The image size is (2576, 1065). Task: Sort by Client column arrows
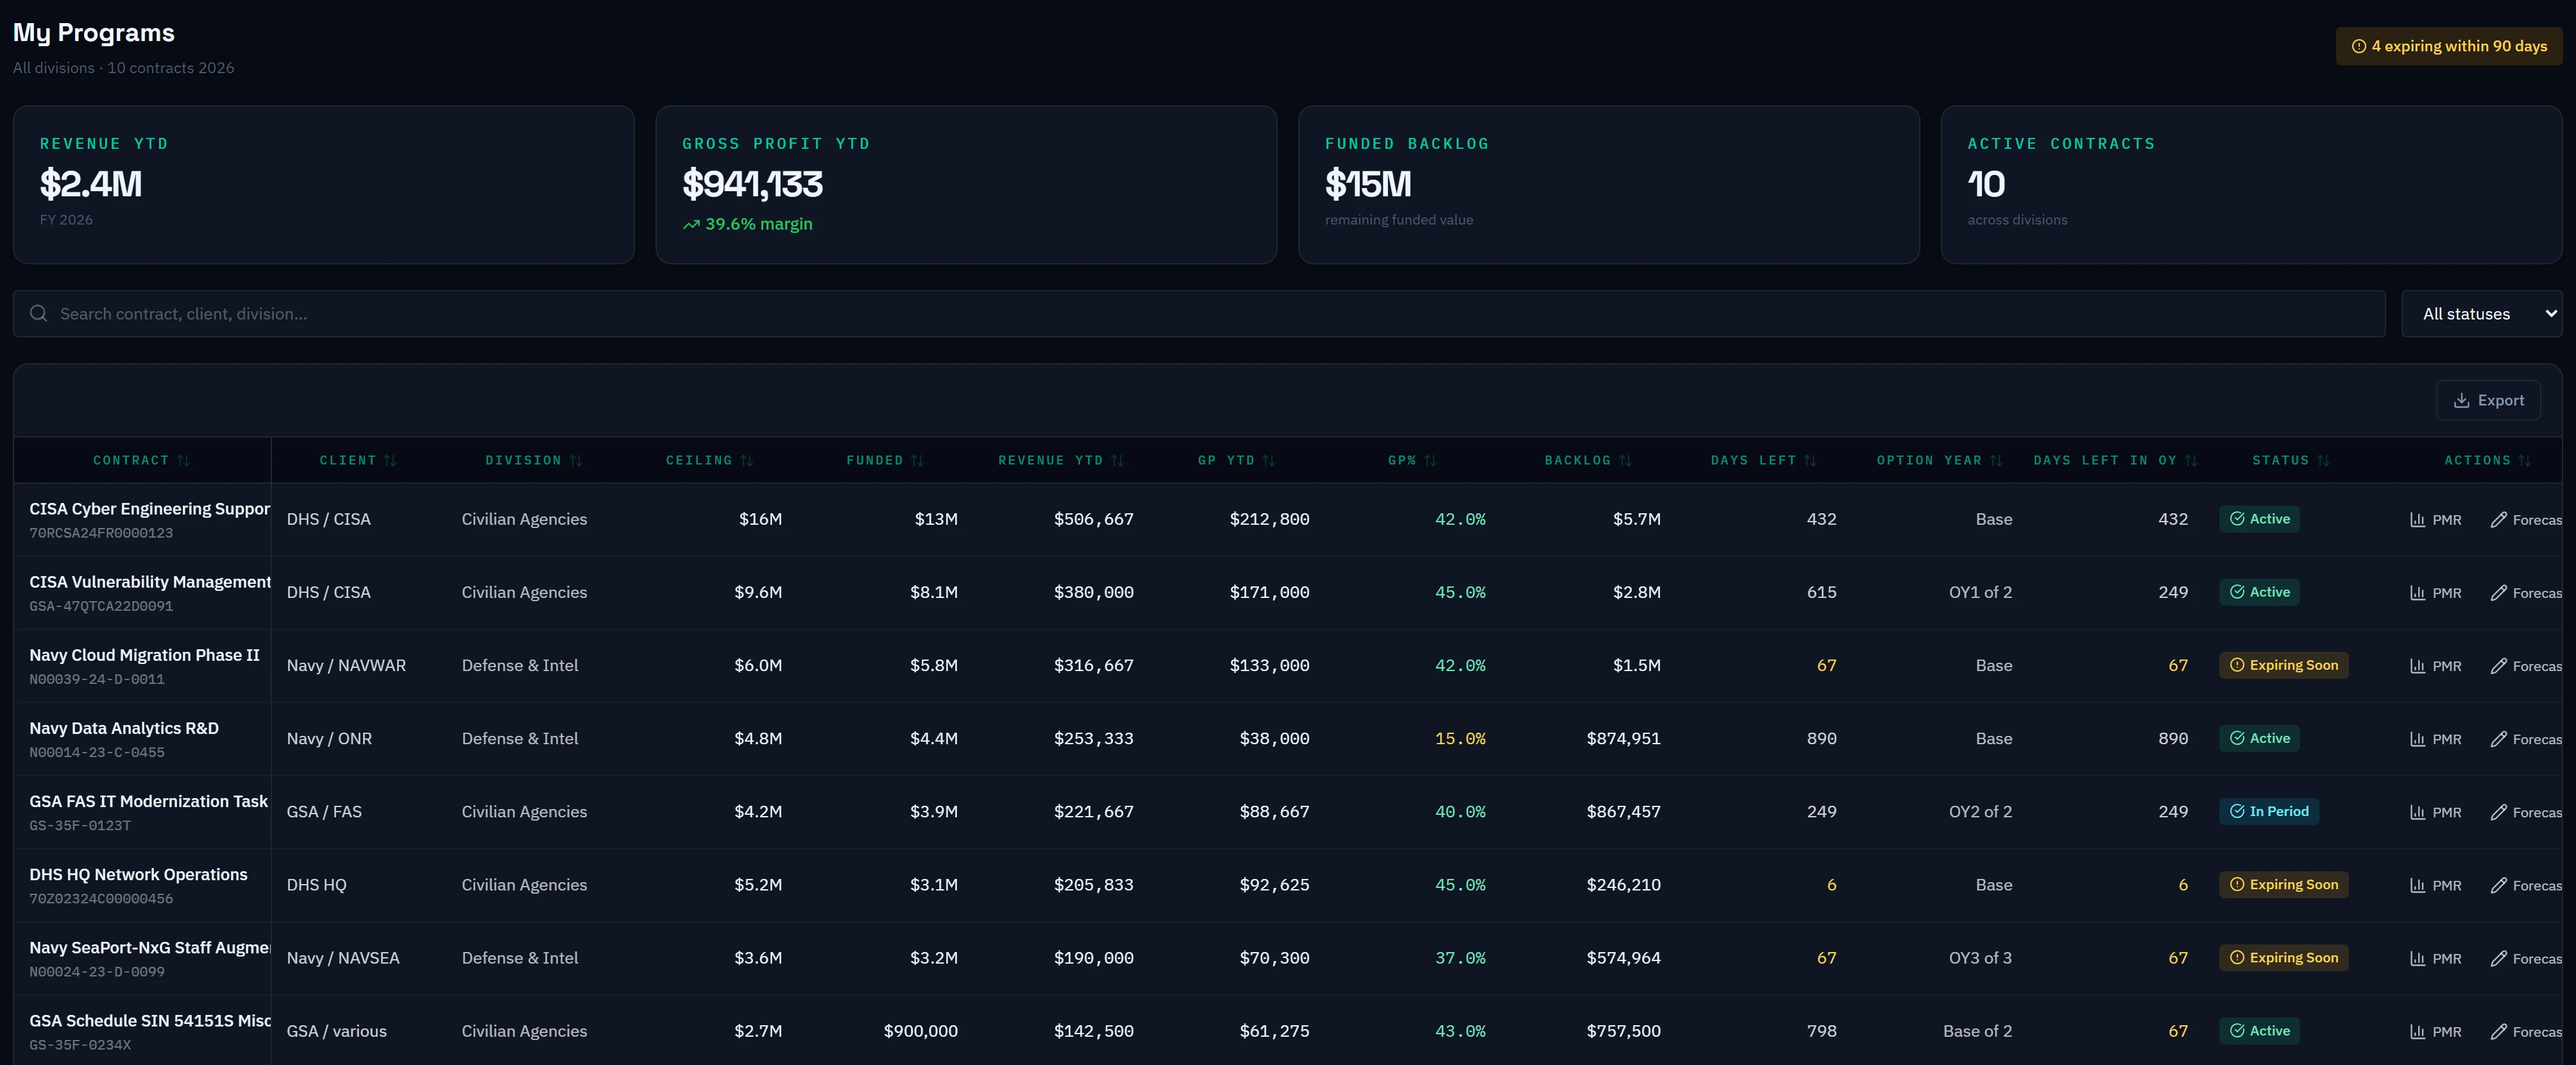(x=390, y=460)
